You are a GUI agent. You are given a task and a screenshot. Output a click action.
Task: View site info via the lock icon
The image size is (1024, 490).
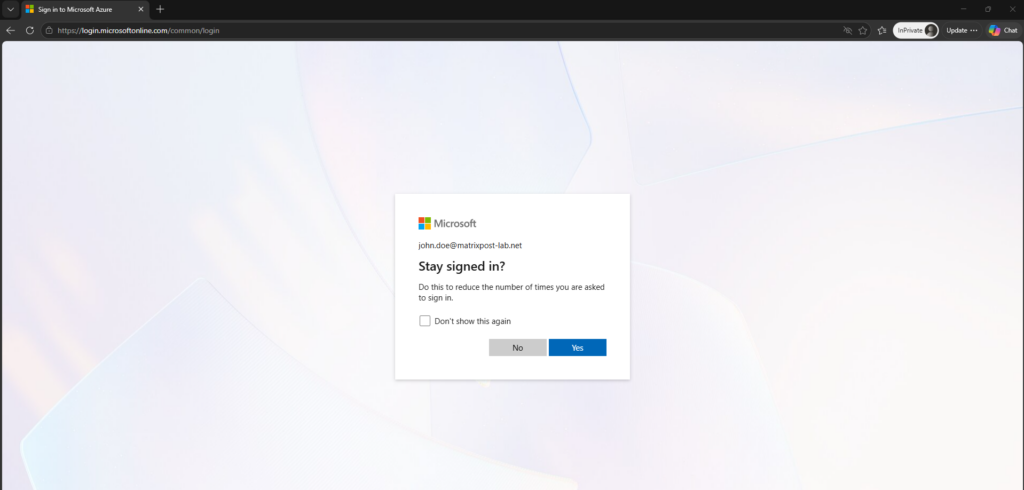49,30
